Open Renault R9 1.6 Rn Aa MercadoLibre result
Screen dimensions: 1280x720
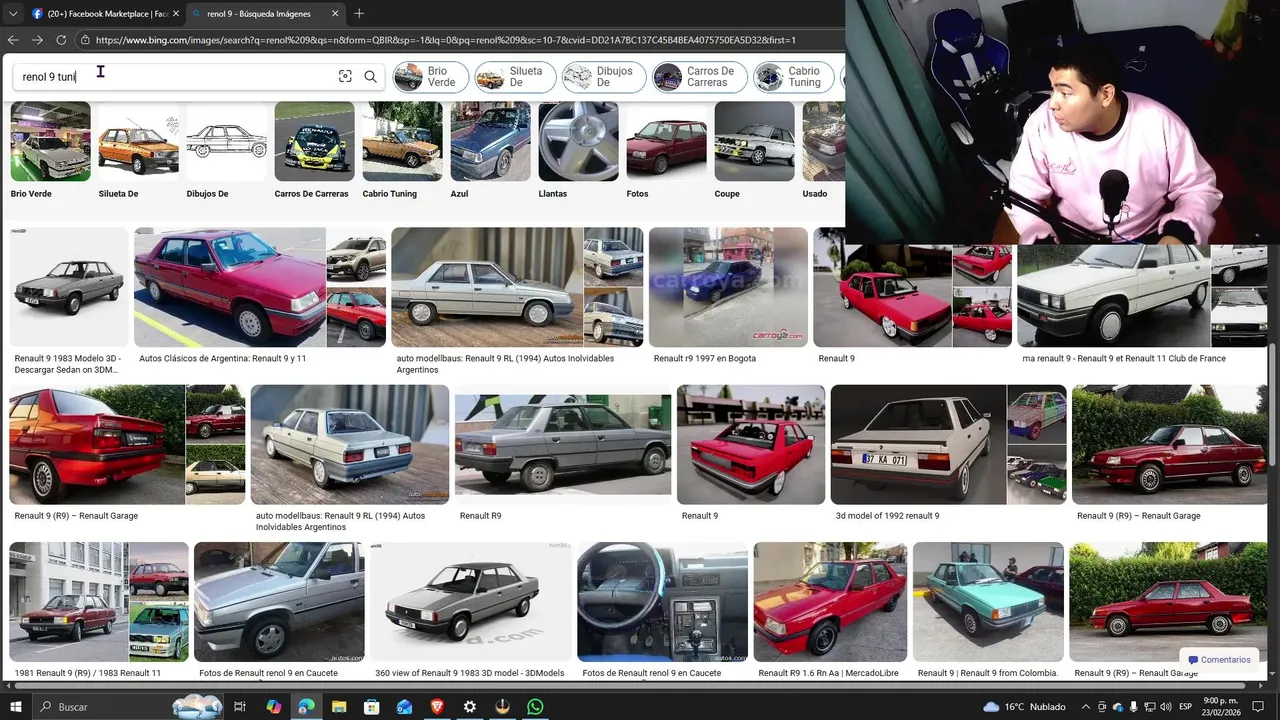coord(830,602)
